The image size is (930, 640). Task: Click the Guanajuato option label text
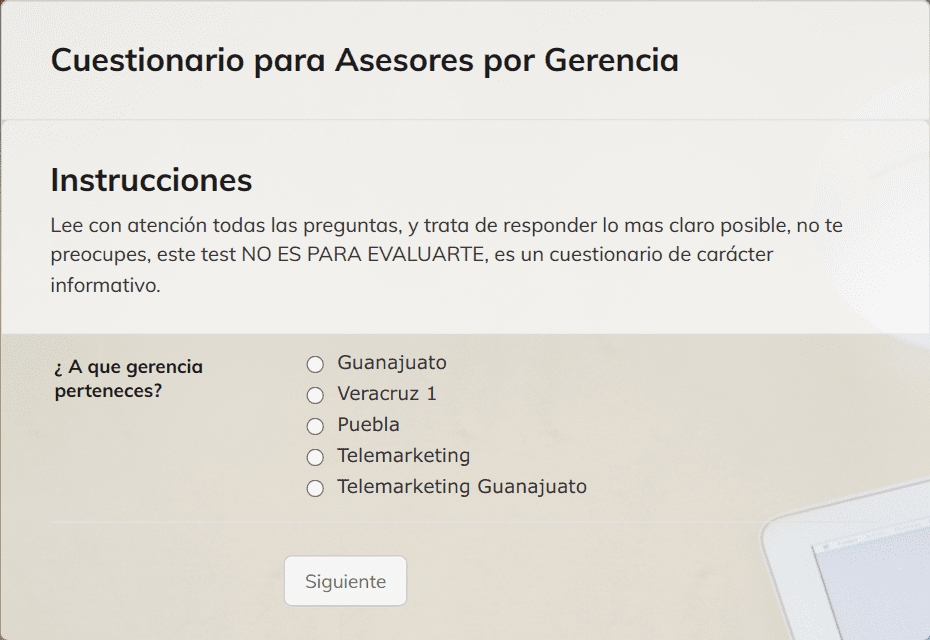392,362
